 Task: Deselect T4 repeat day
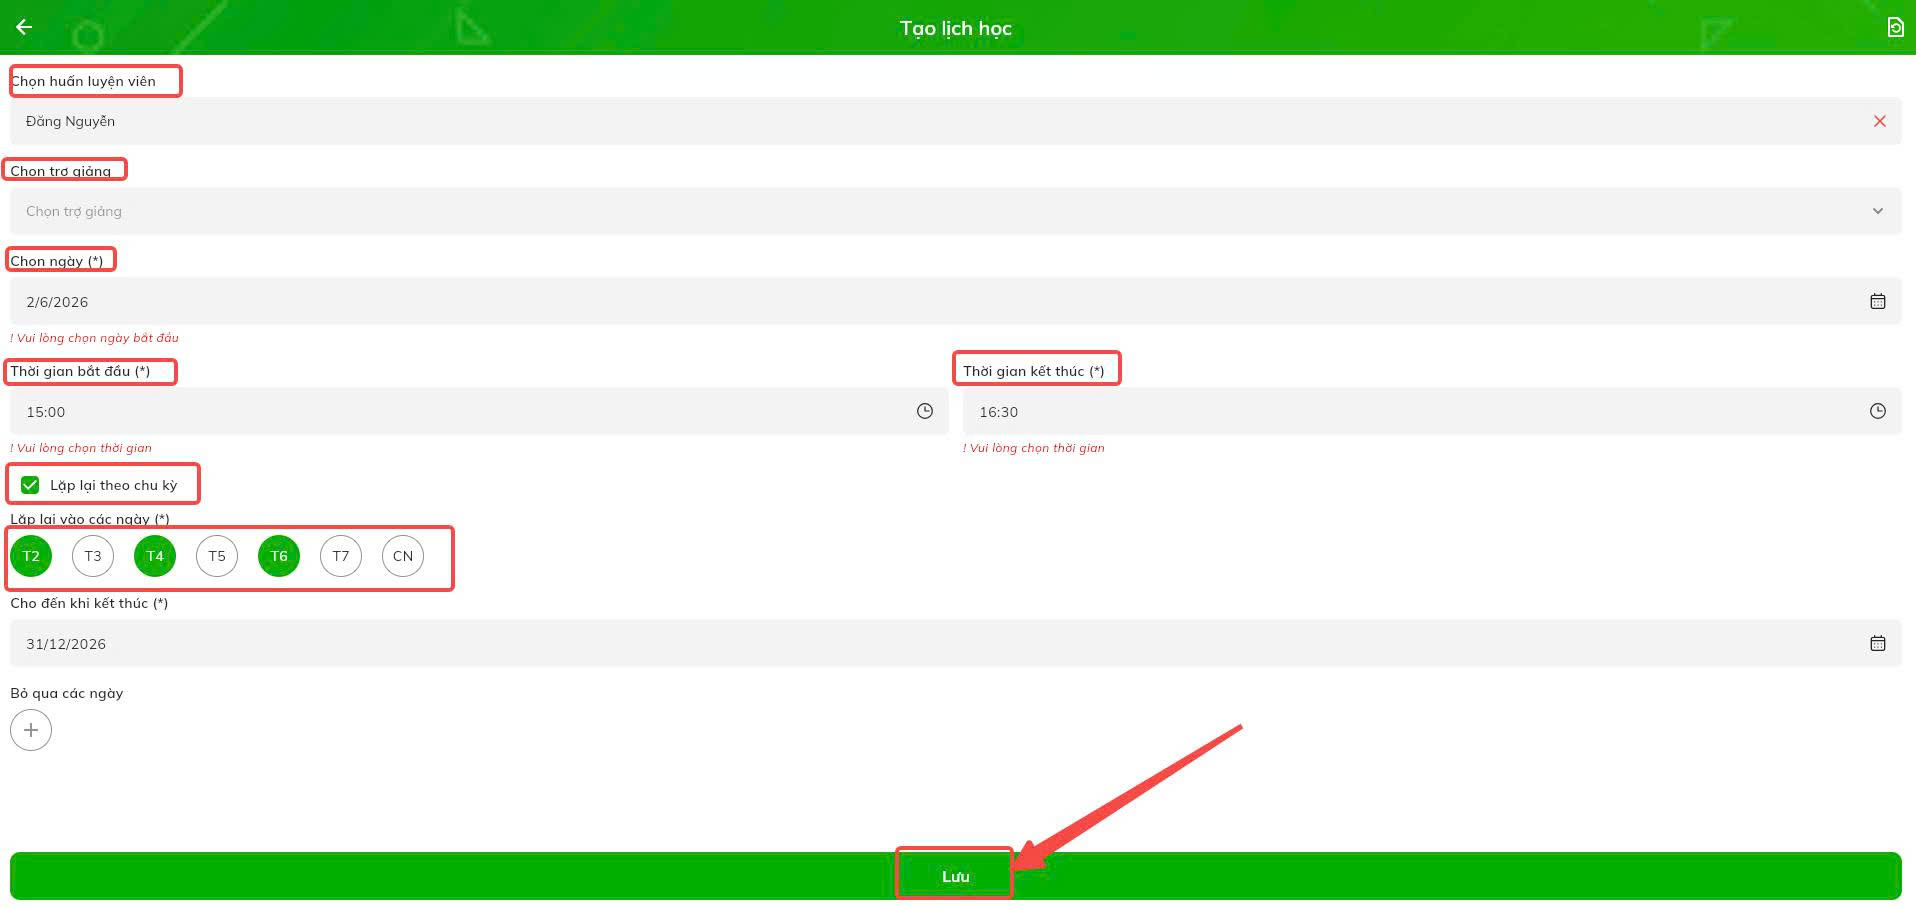click(155, 556)
